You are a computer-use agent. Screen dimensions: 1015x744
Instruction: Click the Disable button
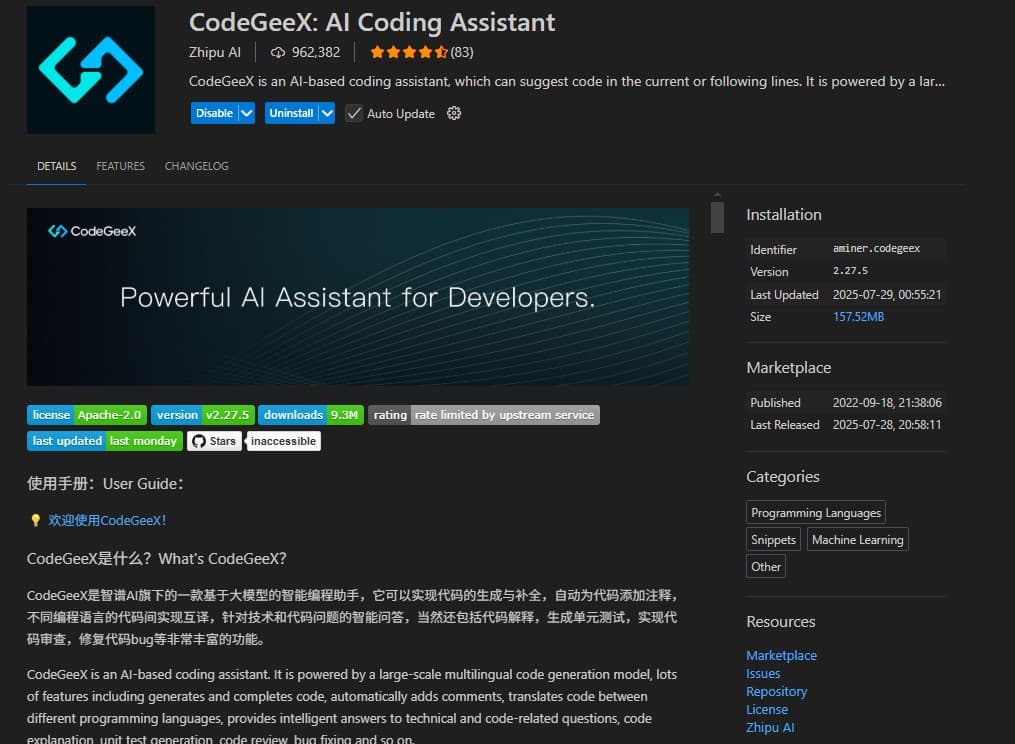(x=214, y=113)
